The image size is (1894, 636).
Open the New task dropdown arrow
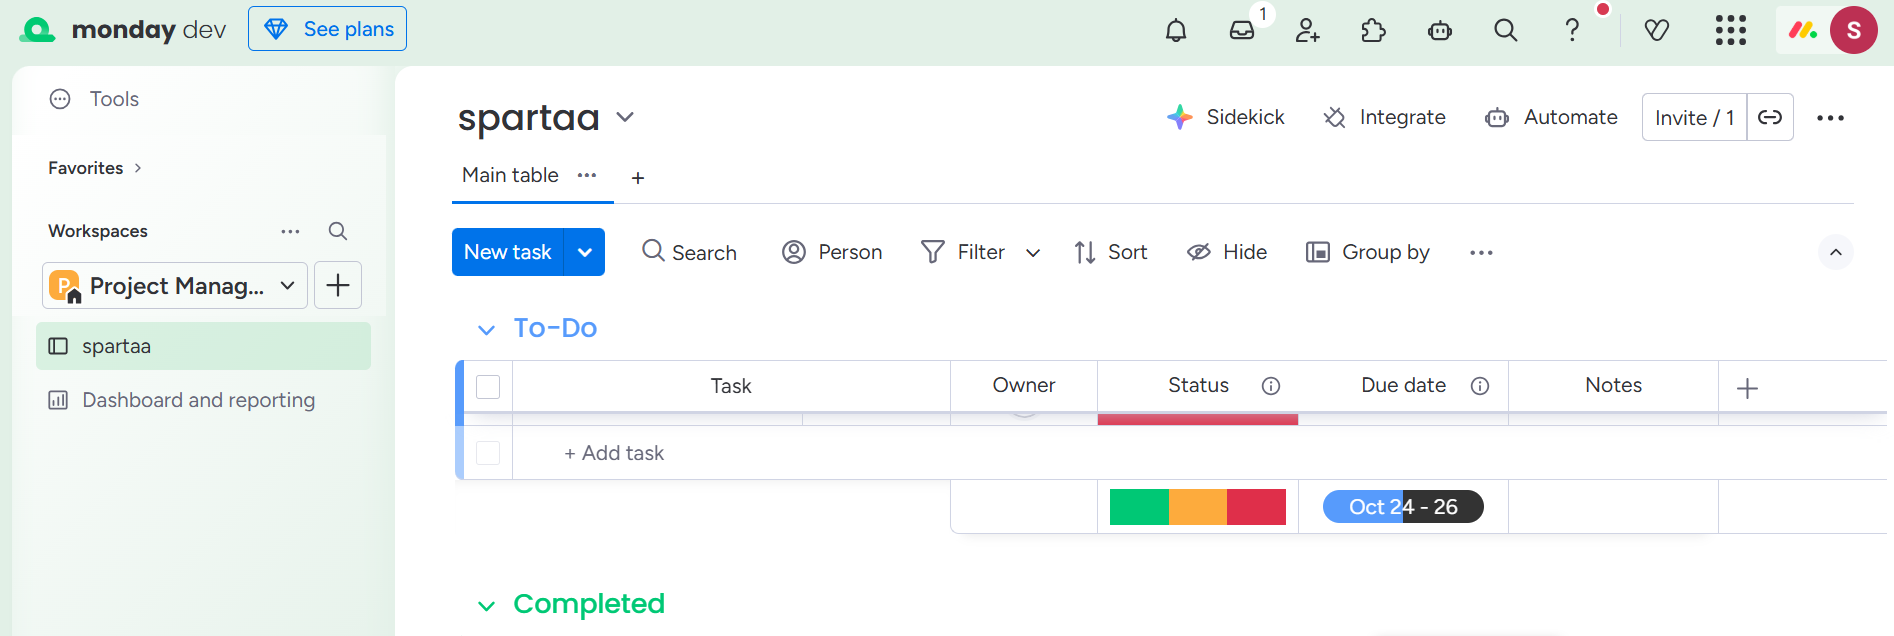click(x=585, y=252)
